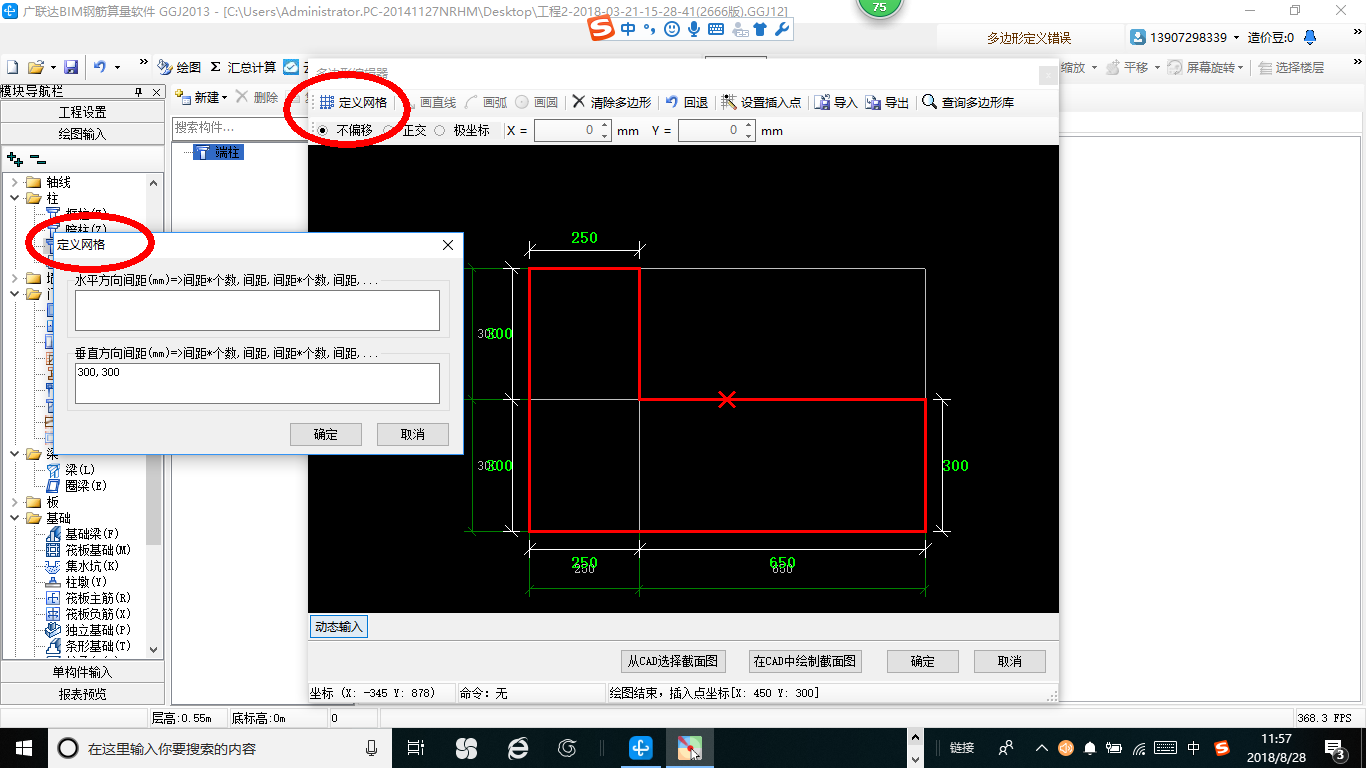The height and width of the screenshot is (768, 1366).
Task: Expand the 板 slab folder
Action: 14,502
